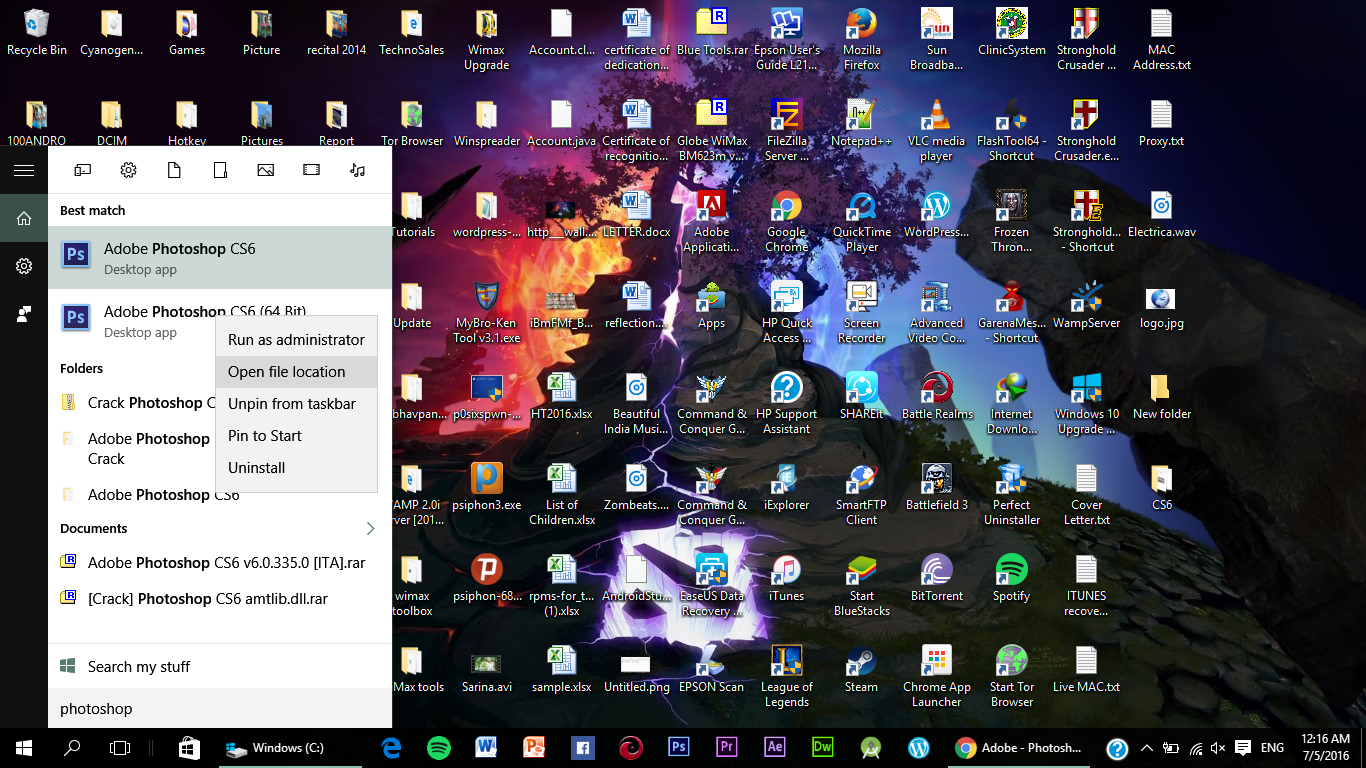
Task: Open volume icon in system tray
Action: click(1218, 748)
